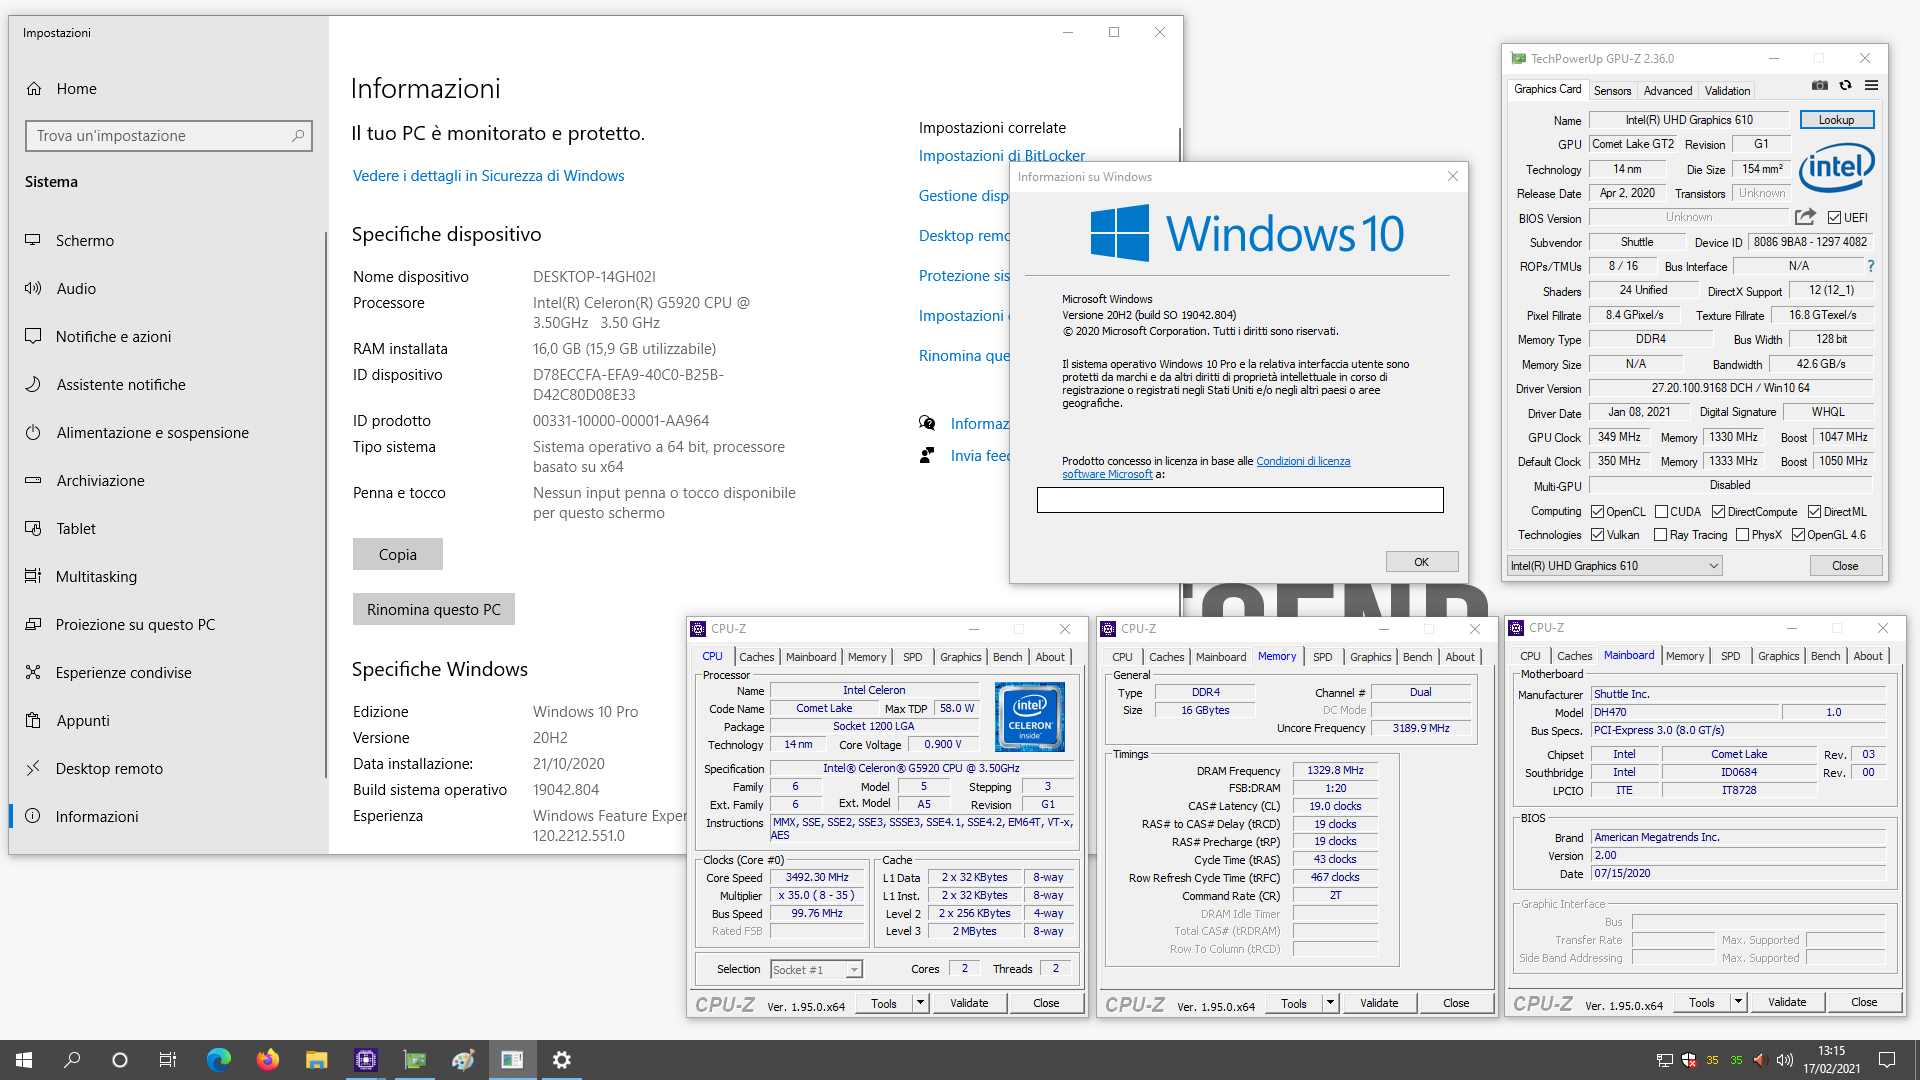Click the Home icon in Settings sidebar
The width and height of the screenshot is (1920, 1080).
(34, 89)
